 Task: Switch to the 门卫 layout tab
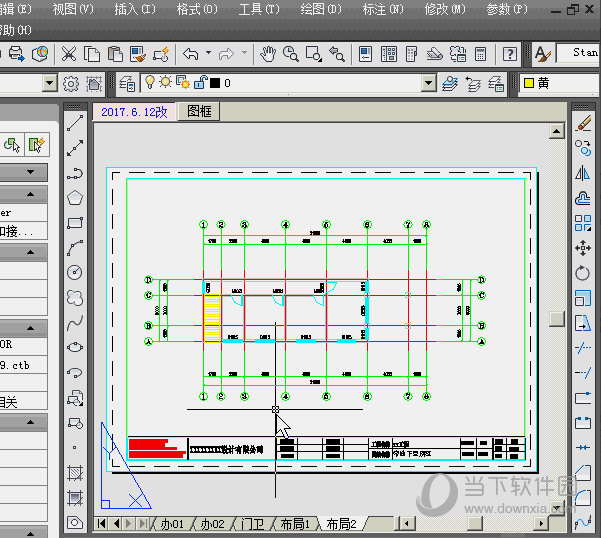pos(253,523)
